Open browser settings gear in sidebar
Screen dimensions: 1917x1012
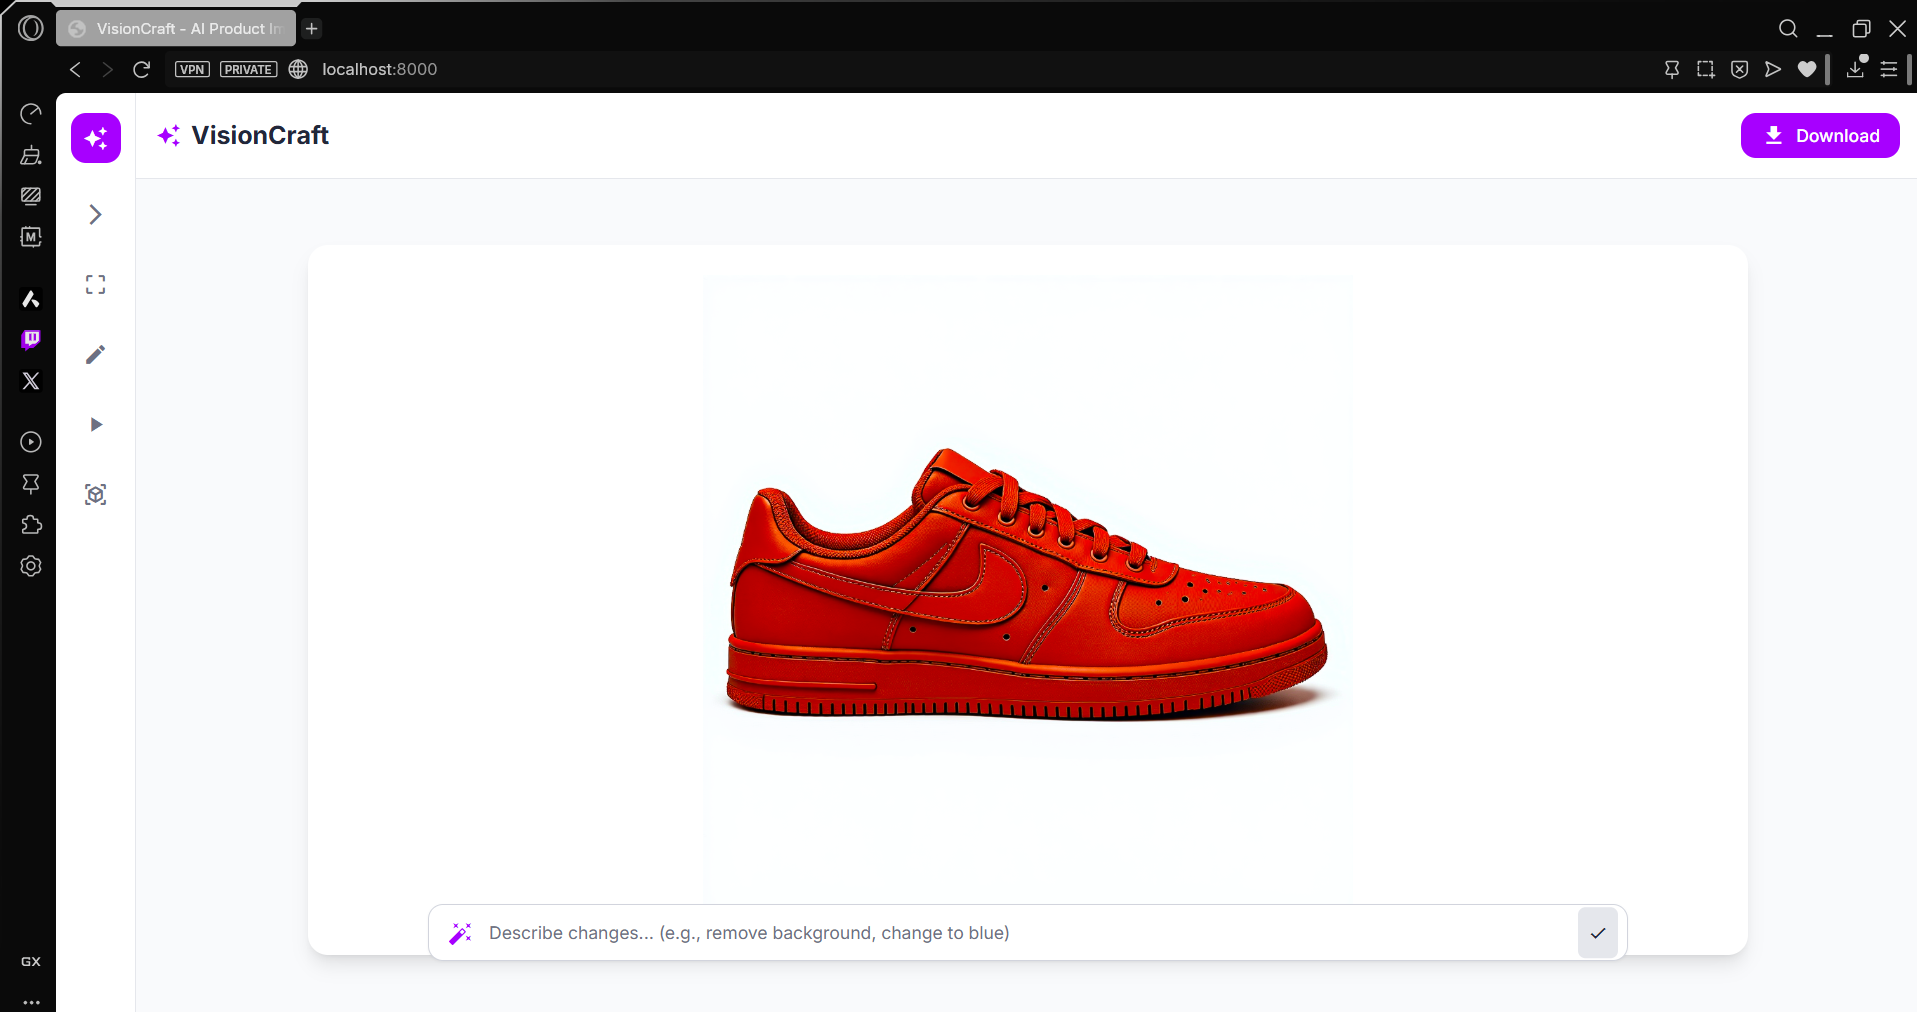[x=31, y=566]
